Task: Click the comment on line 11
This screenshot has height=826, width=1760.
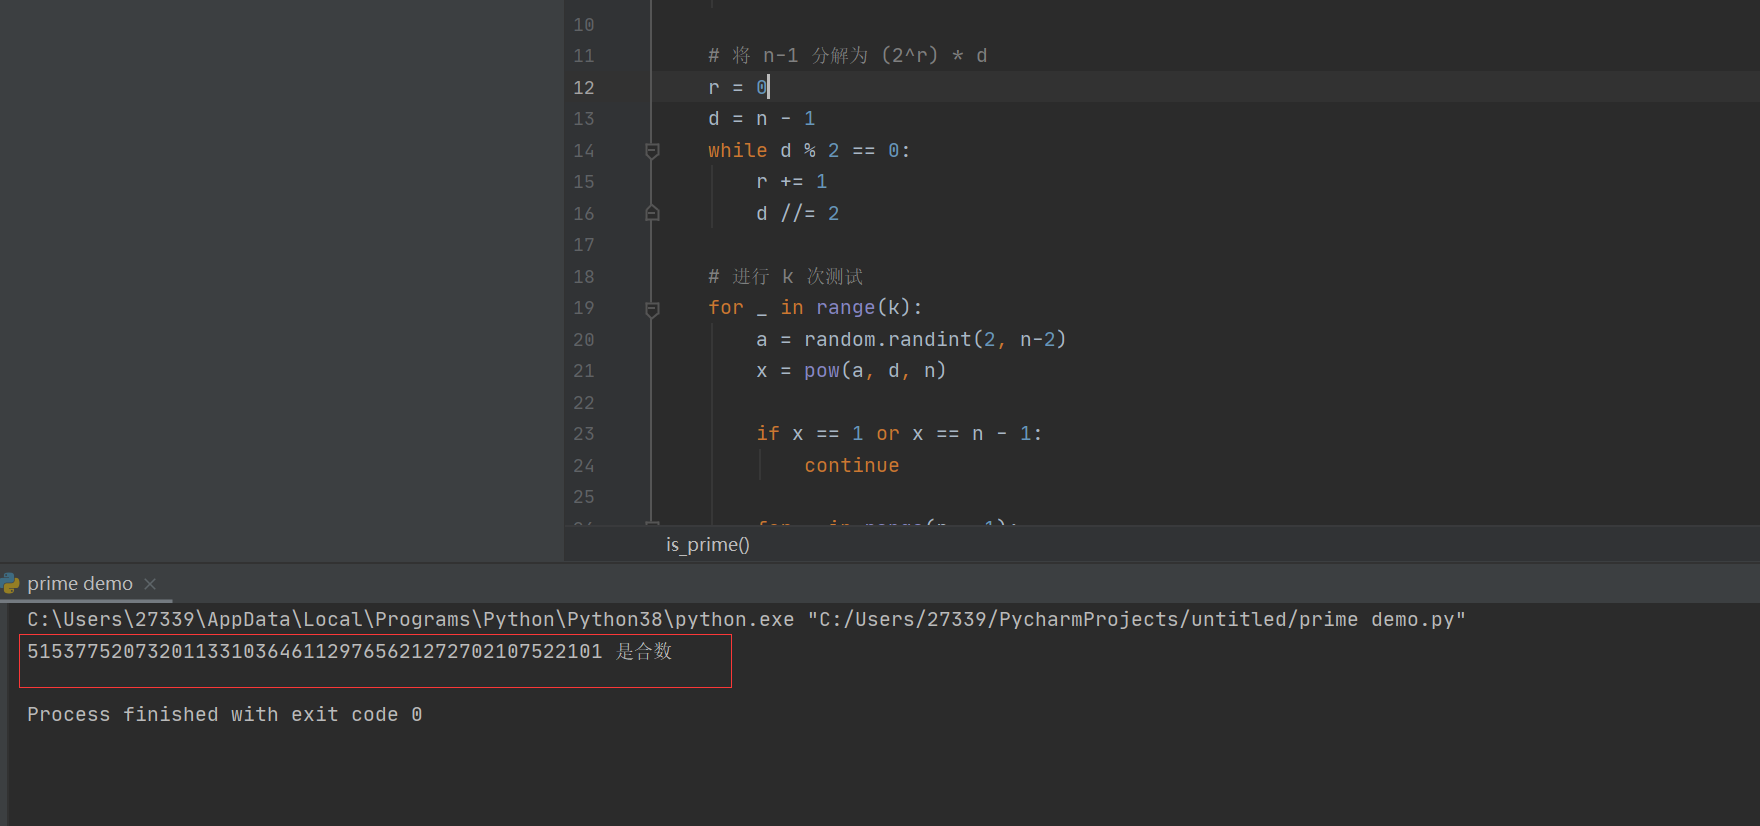Action: (x=847, y=56)
